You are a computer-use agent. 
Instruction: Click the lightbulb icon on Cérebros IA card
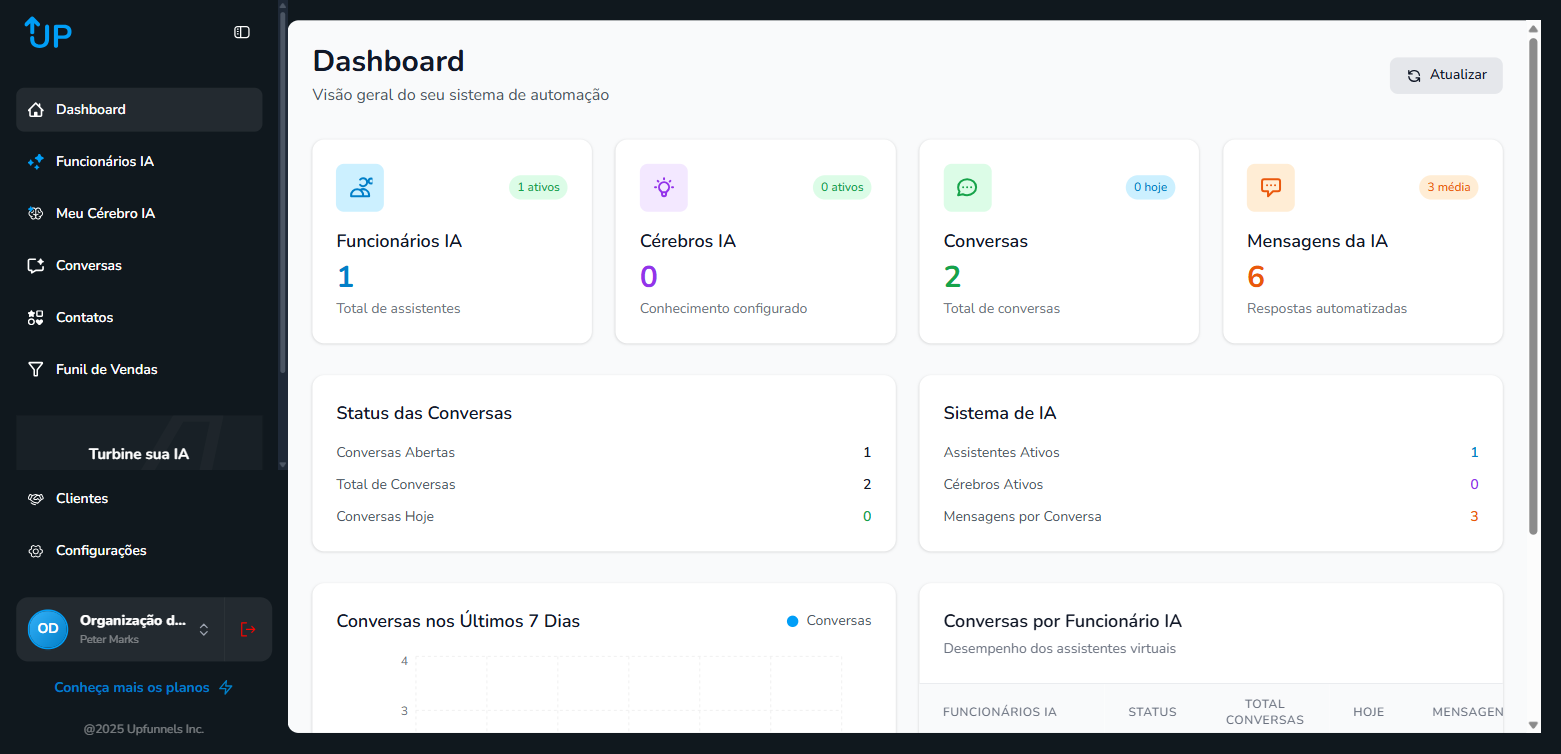click(663, 187)
